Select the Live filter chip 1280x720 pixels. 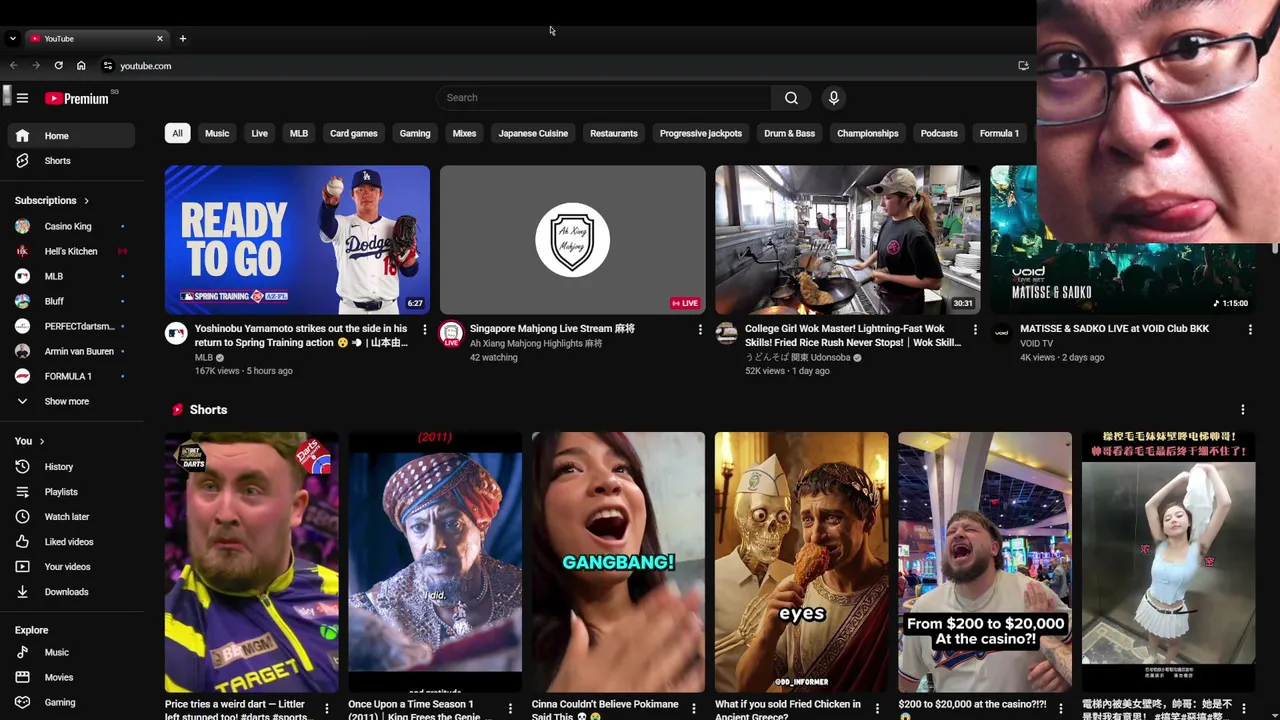[x=259, y=133]
